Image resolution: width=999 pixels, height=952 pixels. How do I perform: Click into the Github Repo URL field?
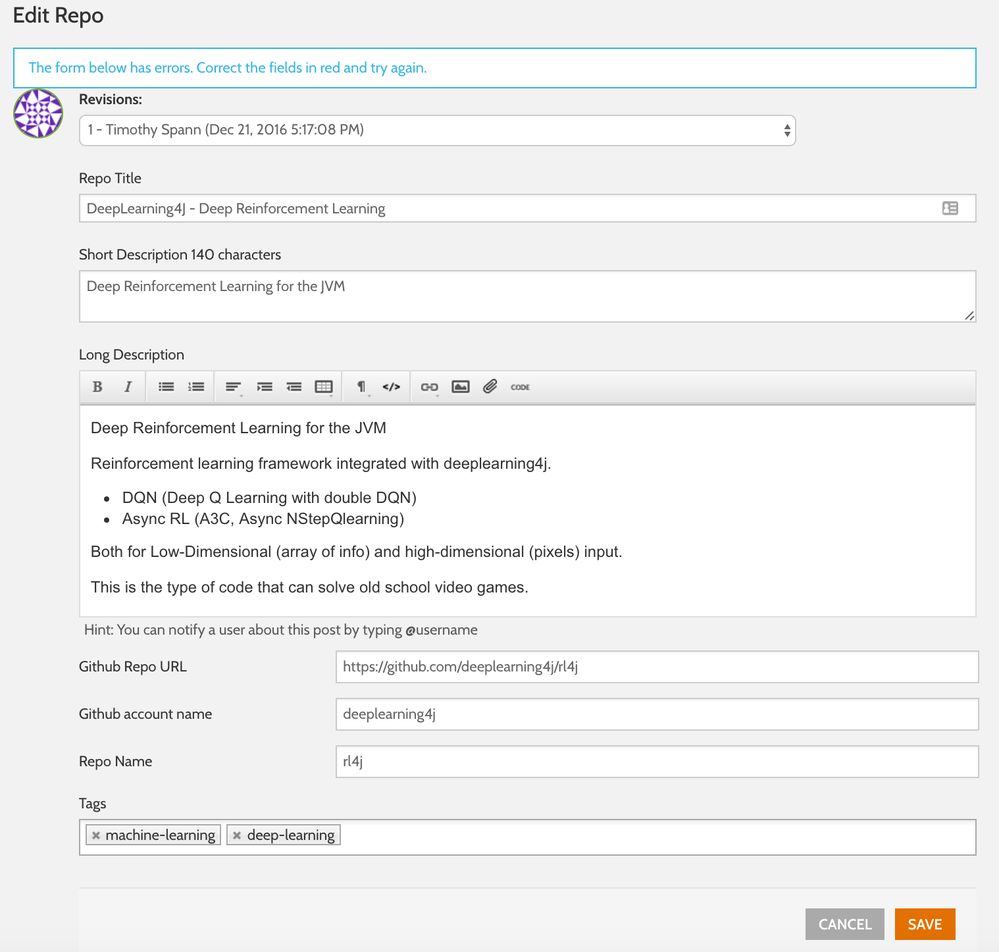656,667
